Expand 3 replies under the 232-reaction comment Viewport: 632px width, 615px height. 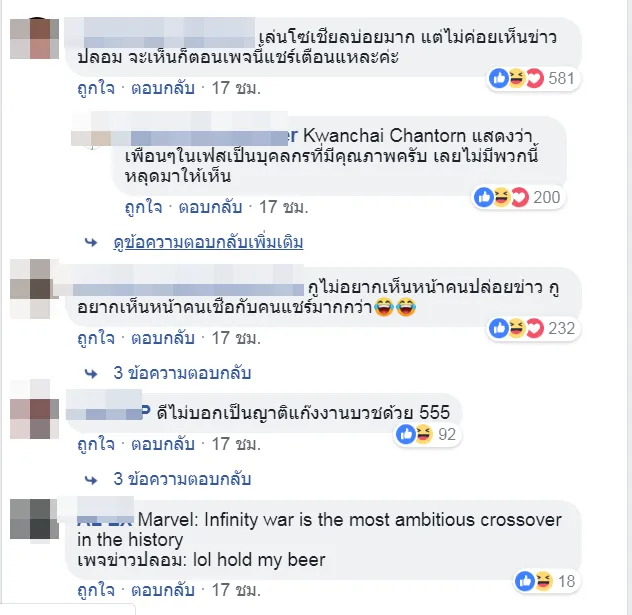182,373
